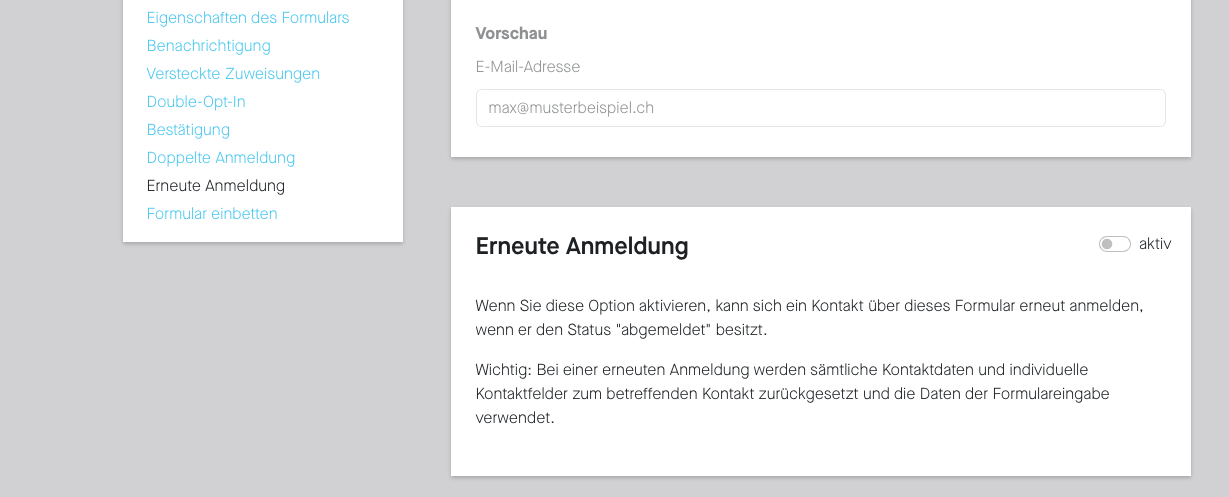Select the Erneute Anmeldung sidebar entry
Screen dimensions: 1229x497
215,186
